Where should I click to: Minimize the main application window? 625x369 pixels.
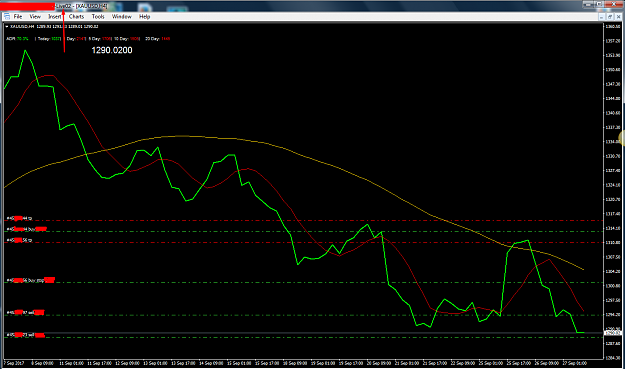coord(588,4)
